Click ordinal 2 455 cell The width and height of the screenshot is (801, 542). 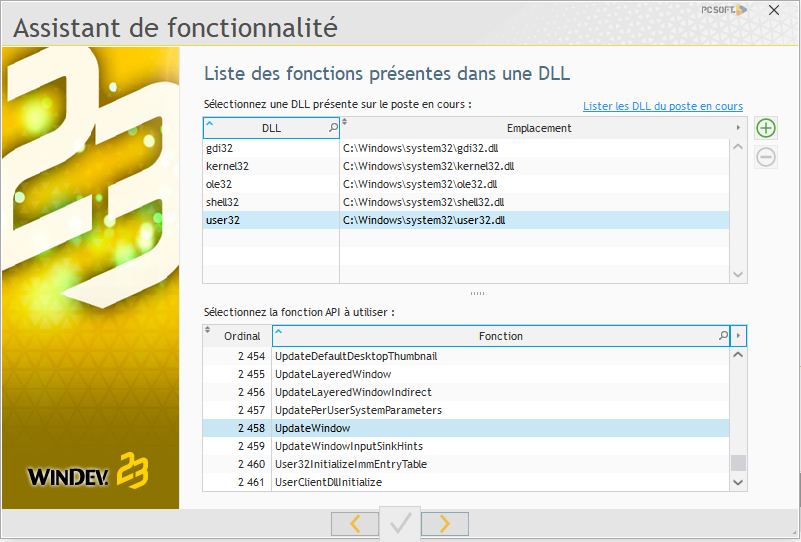(238, 374)
